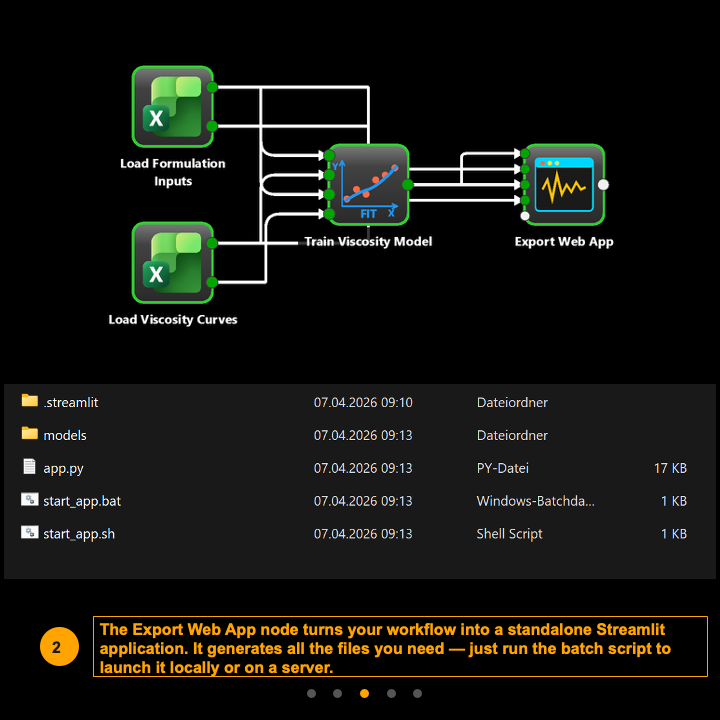
Task: Click the Train Viscosity Model node icon
Action: 368,185
